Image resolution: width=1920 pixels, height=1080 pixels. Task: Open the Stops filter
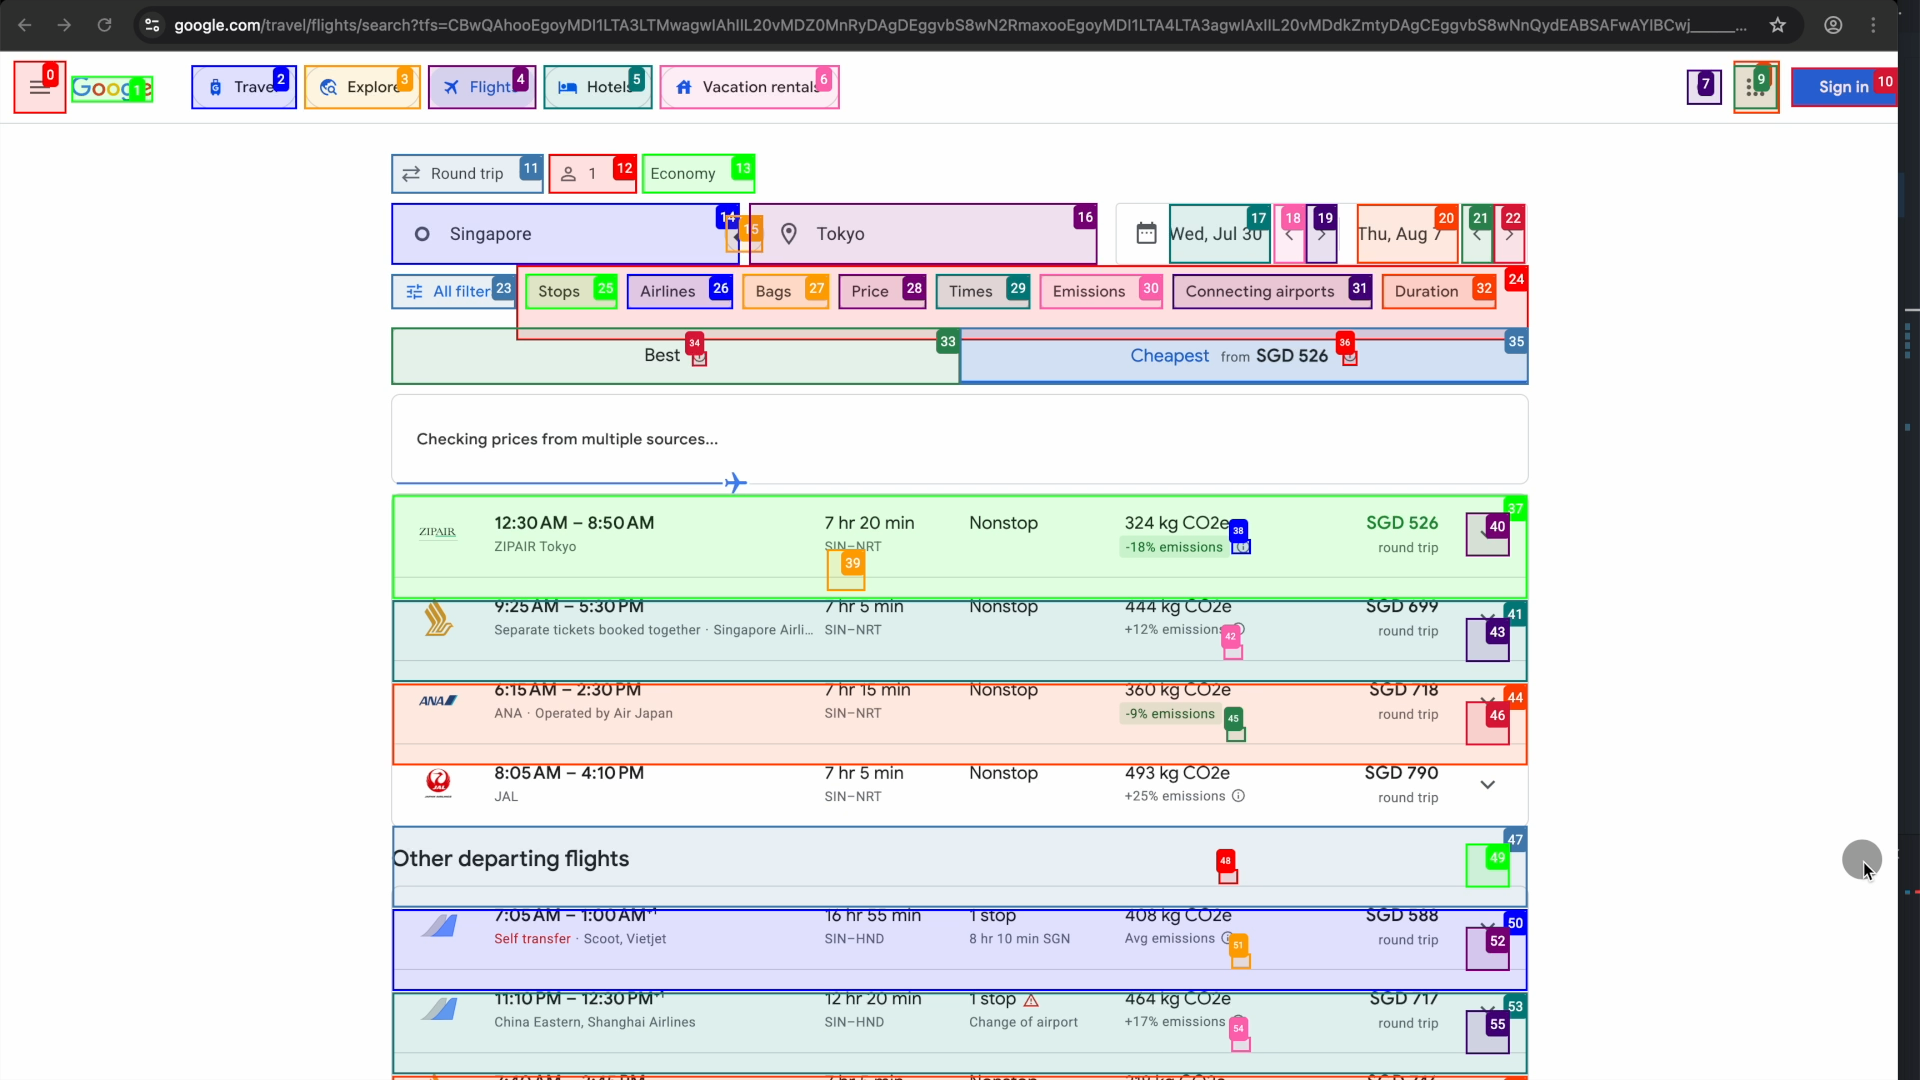coord(571,291)
